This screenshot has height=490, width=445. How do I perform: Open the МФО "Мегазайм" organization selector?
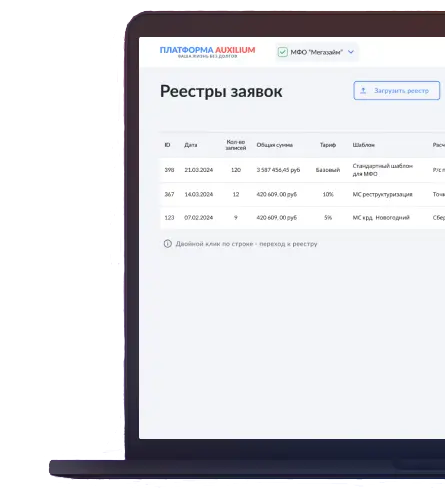(317, 52)
